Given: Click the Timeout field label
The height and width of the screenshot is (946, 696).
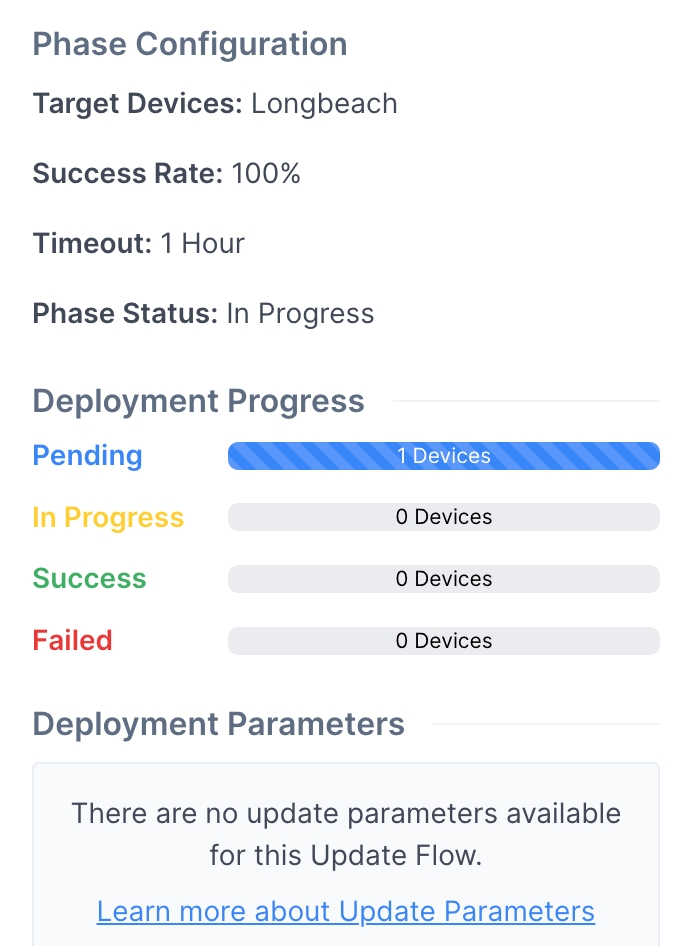Looking at the screenshot, I should [92, 244].
